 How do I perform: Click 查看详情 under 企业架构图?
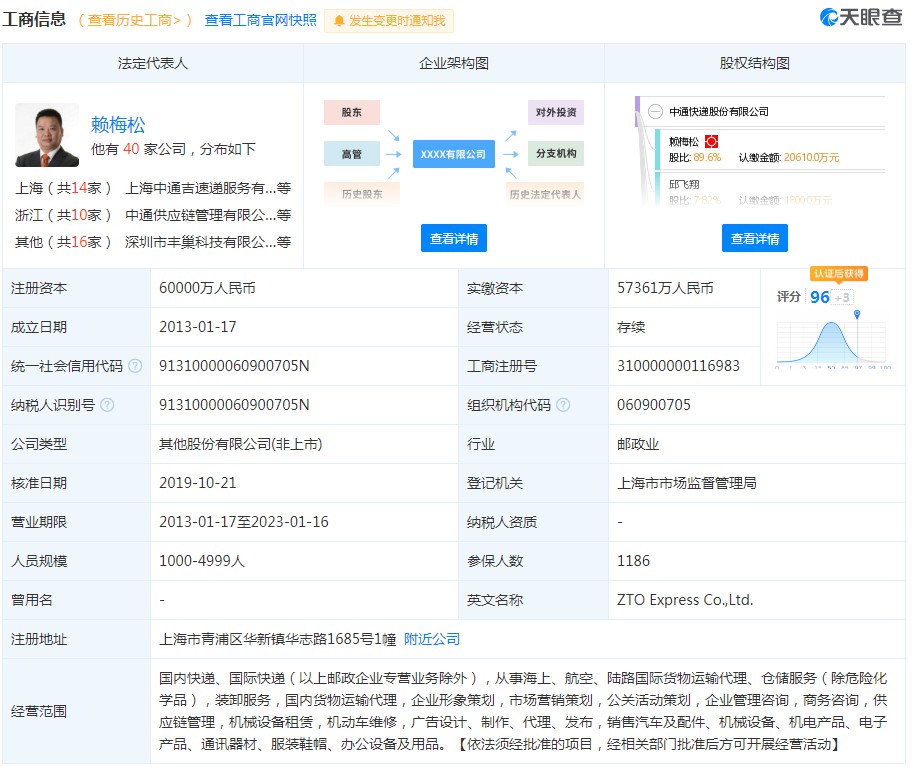(x=454, y=238)
